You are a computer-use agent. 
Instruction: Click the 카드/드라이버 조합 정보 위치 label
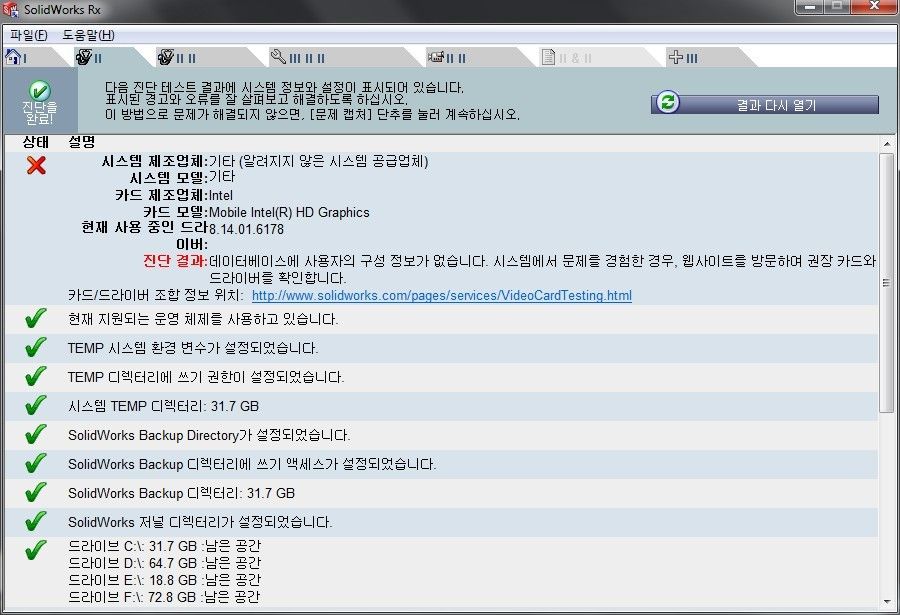click(x=156, y=296)
